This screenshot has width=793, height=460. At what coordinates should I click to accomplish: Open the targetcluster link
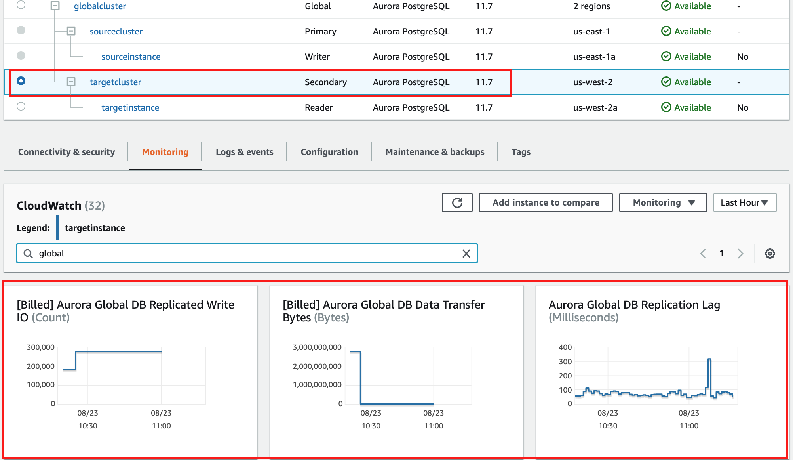point(115,82)
